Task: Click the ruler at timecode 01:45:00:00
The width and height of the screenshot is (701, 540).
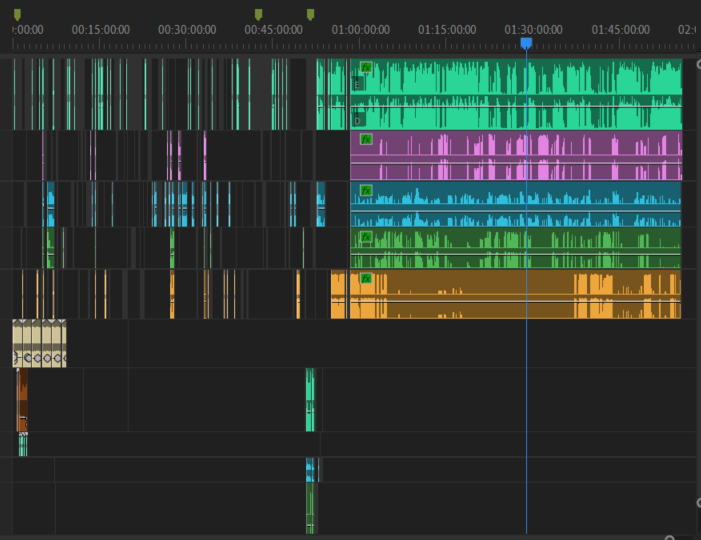Action: coord(621,30)
